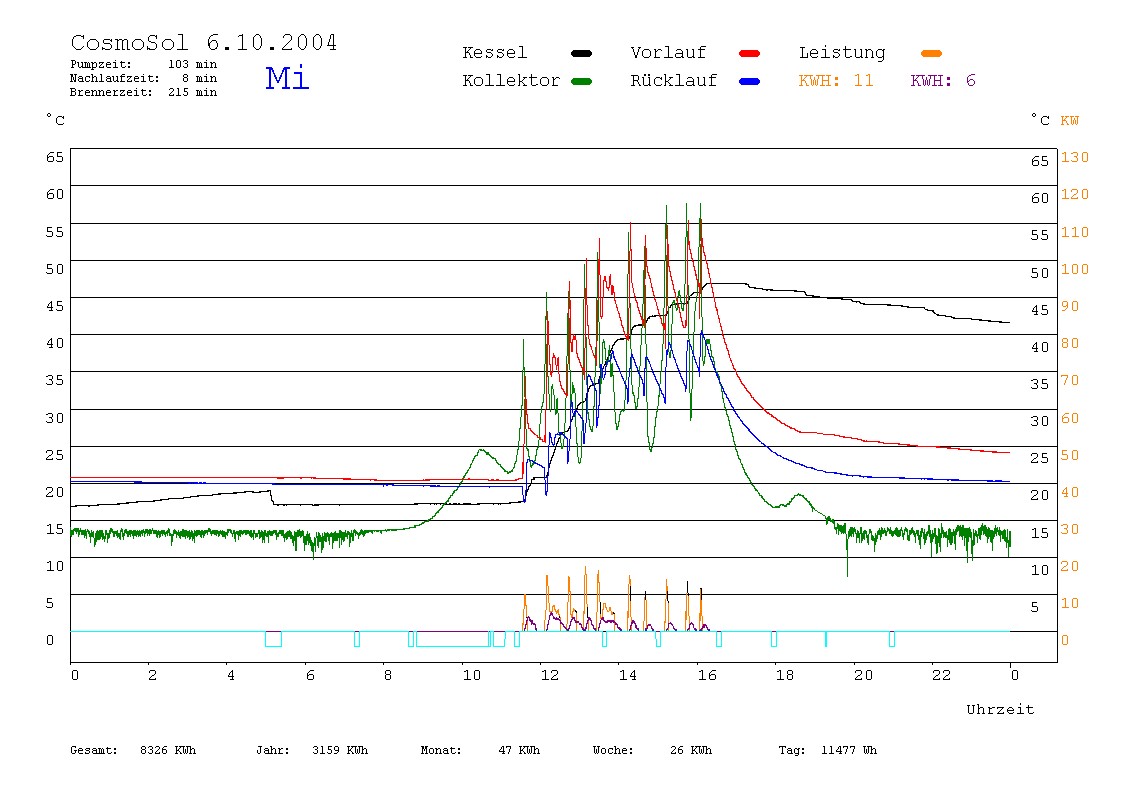1148x812 pixels.
Task: Click the "Monat: 47 KWh" value
Action: click(x=480, y=750)
